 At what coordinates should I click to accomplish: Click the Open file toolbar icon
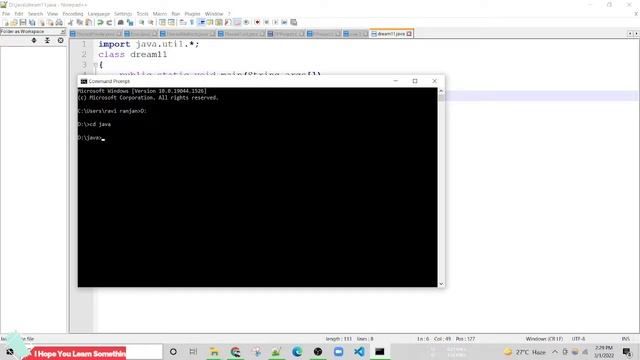pos(14,22)
